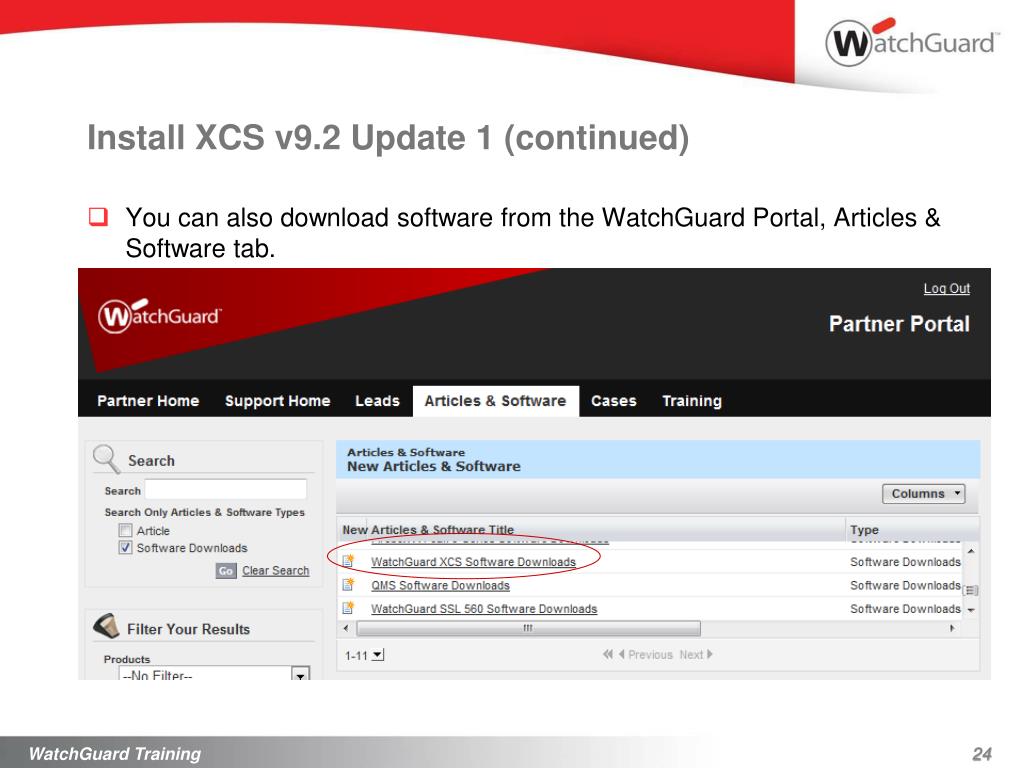Click document icon beside WatchGuard SSL 560 row
The height and width of the screenshot is (768, 1024).
(x=349, y=608)
